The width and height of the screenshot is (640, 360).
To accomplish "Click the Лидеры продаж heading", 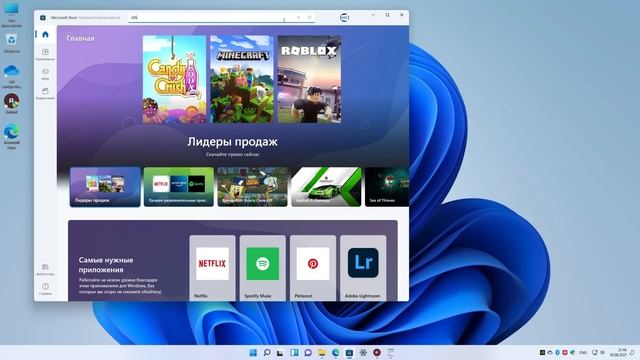I will click(x=232, y=142).
